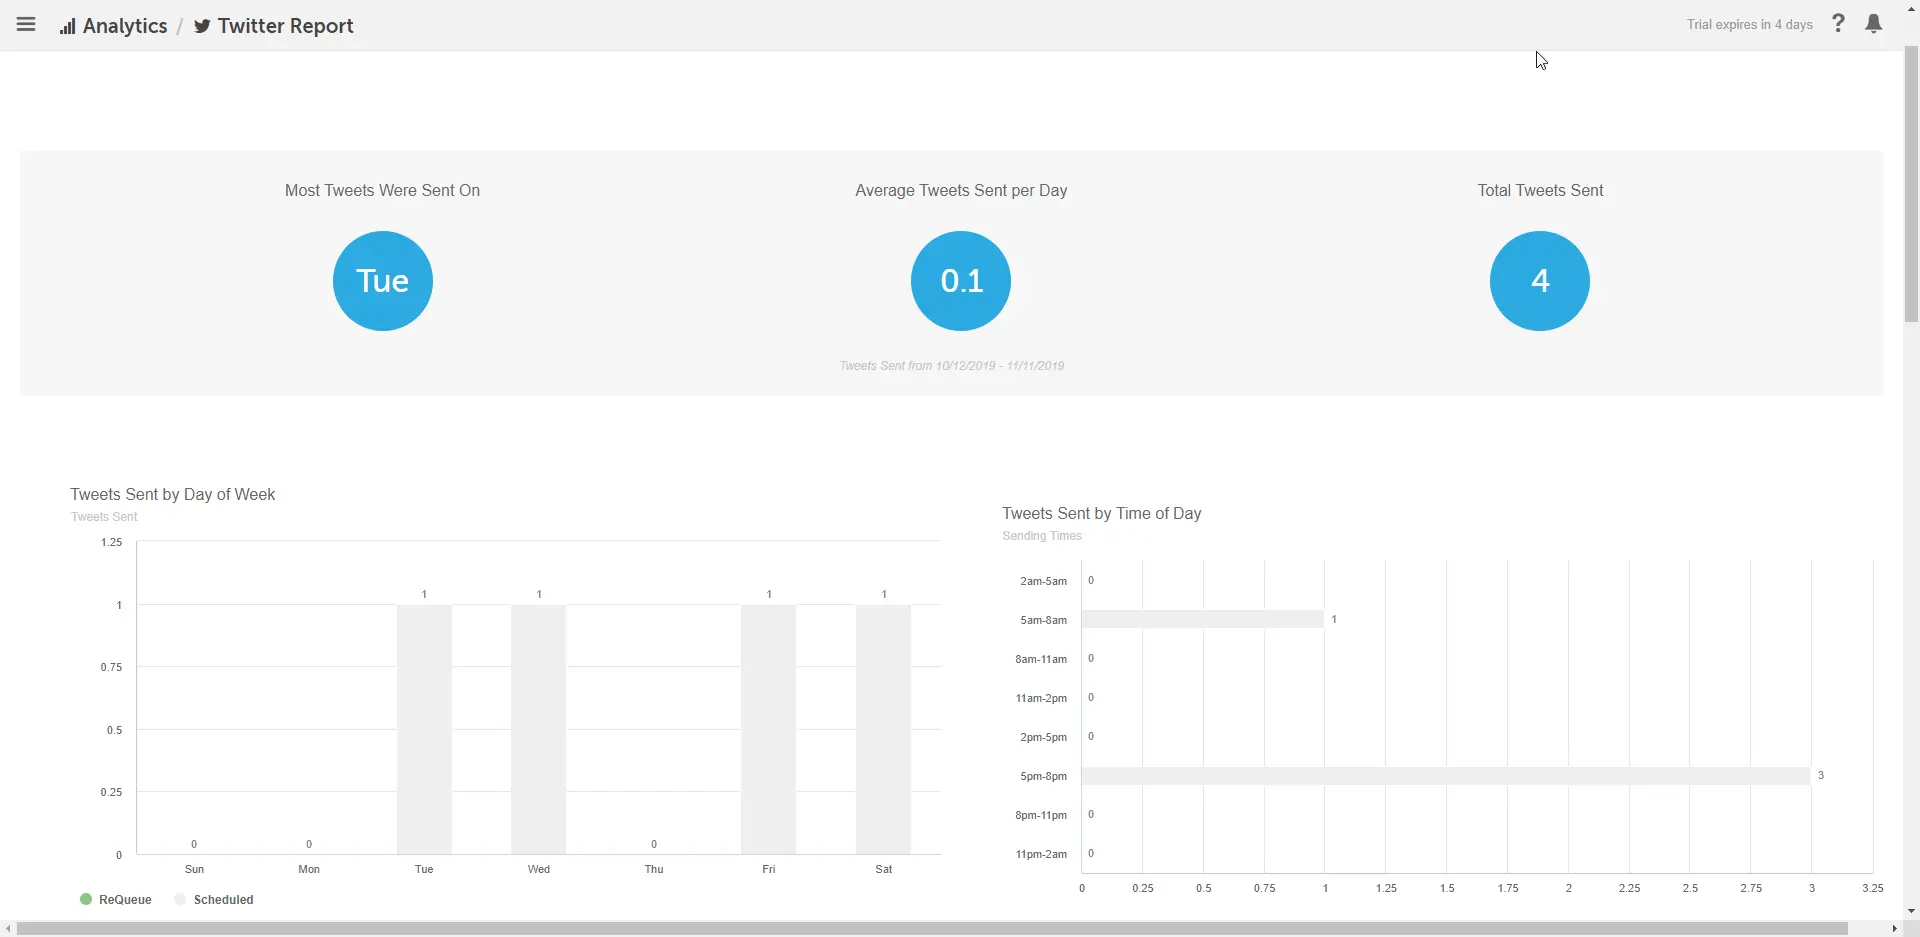Click the Analytics bar chart icon

click(x=67, y=27)
